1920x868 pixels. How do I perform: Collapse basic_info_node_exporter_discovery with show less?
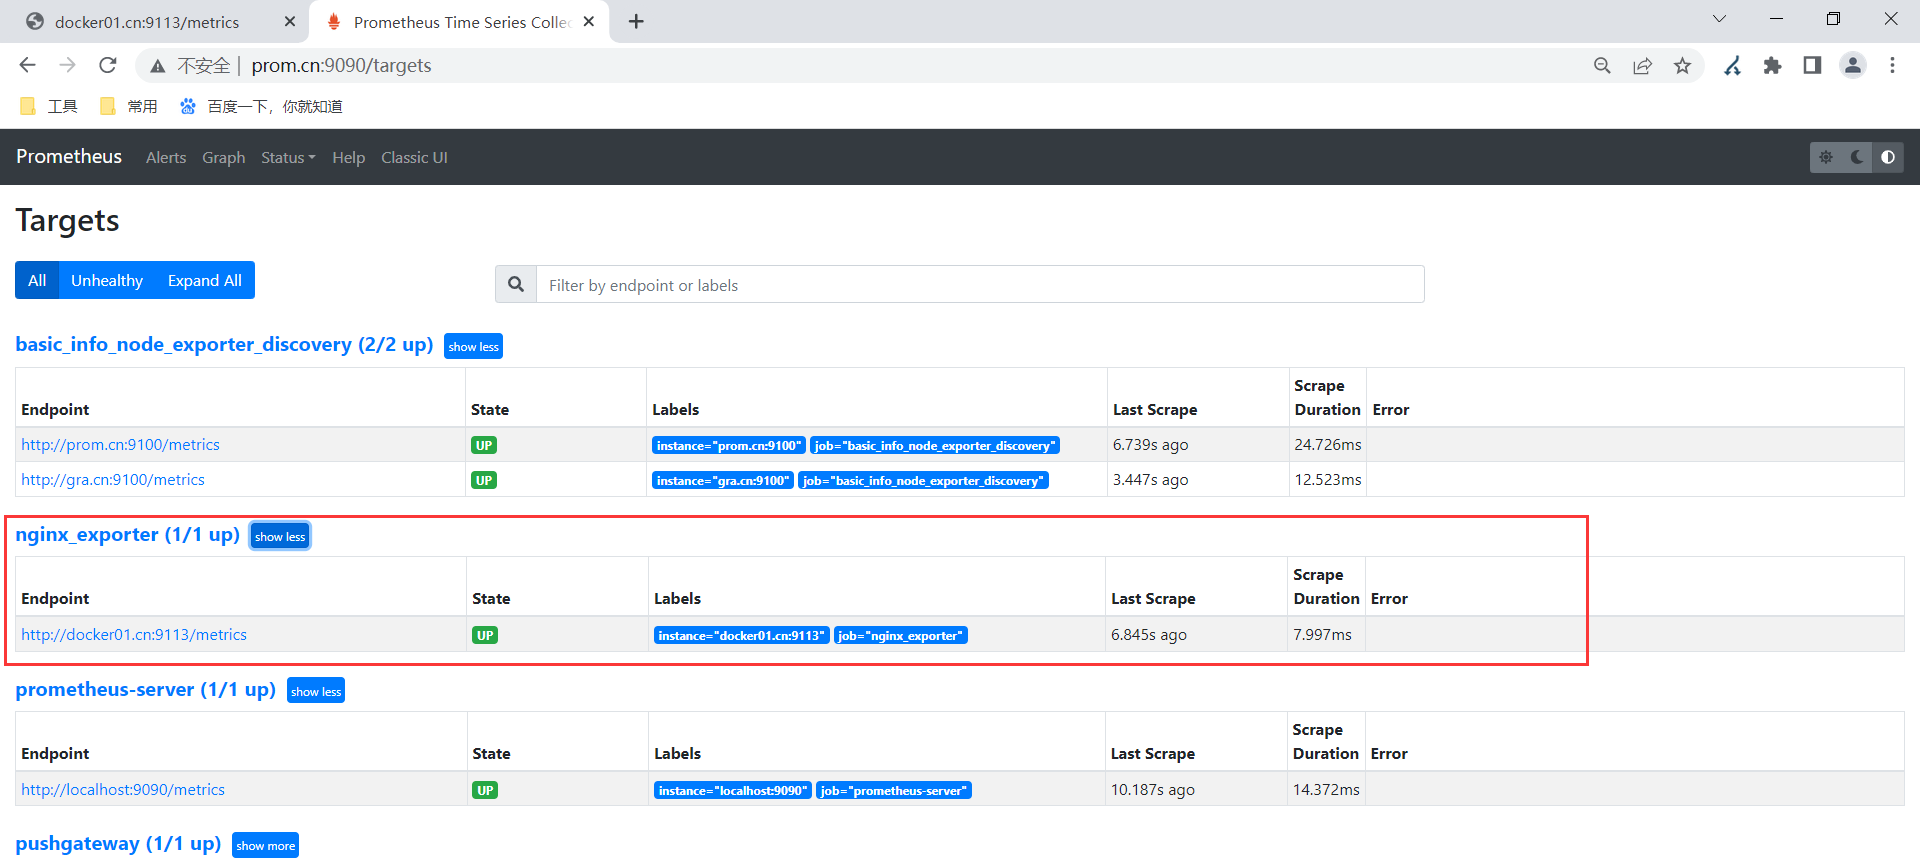tap(473, 346)
